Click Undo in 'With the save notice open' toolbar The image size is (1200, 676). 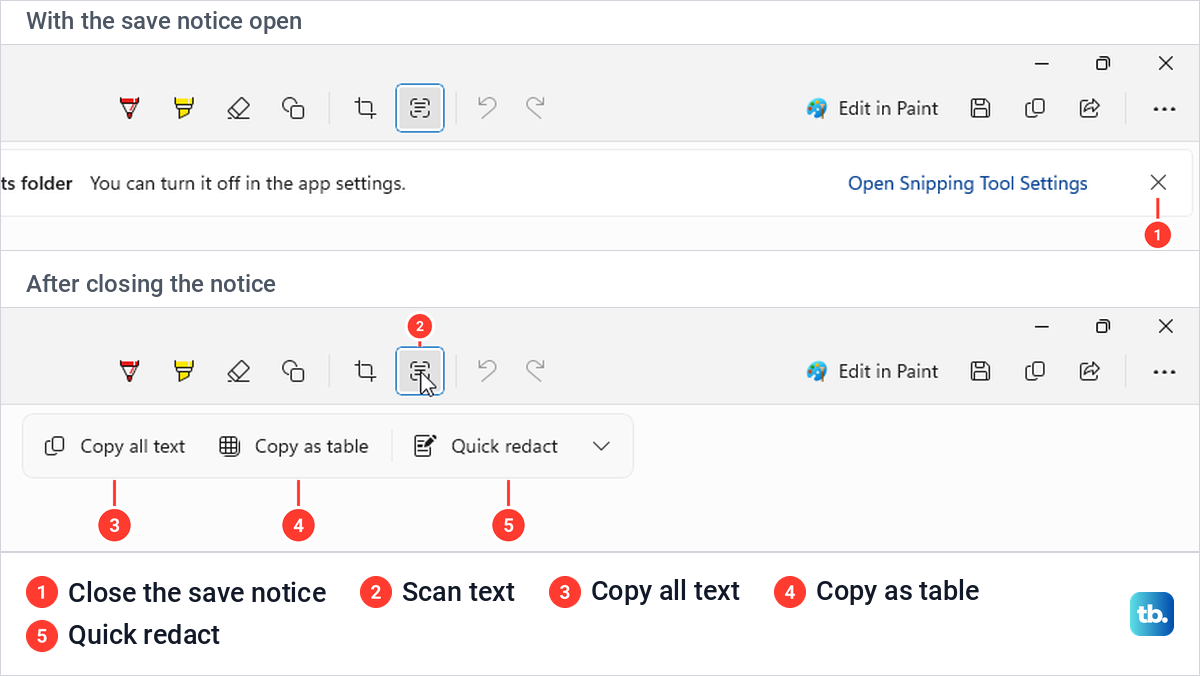487,108
